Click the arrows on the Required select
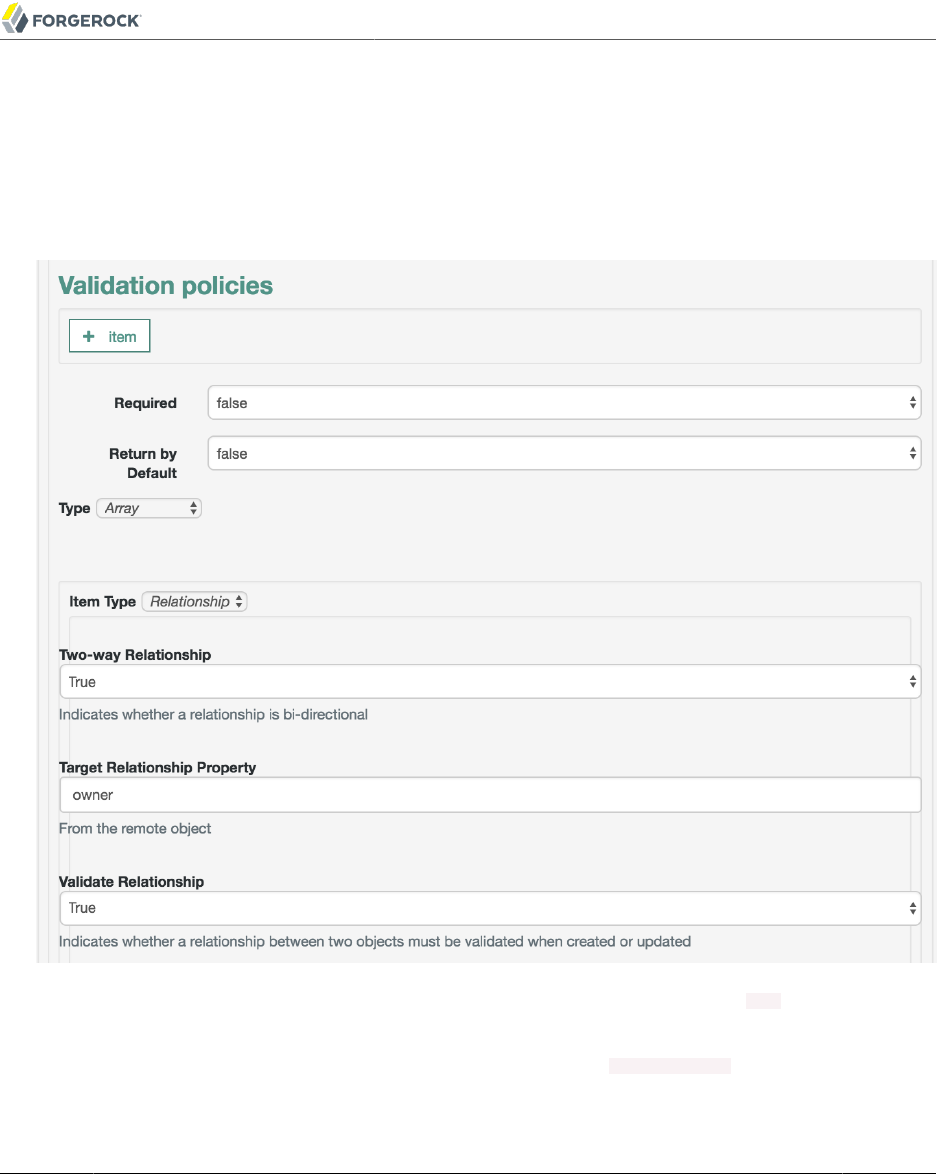The height and width of the screenshot is (1174, 937). 912,403
